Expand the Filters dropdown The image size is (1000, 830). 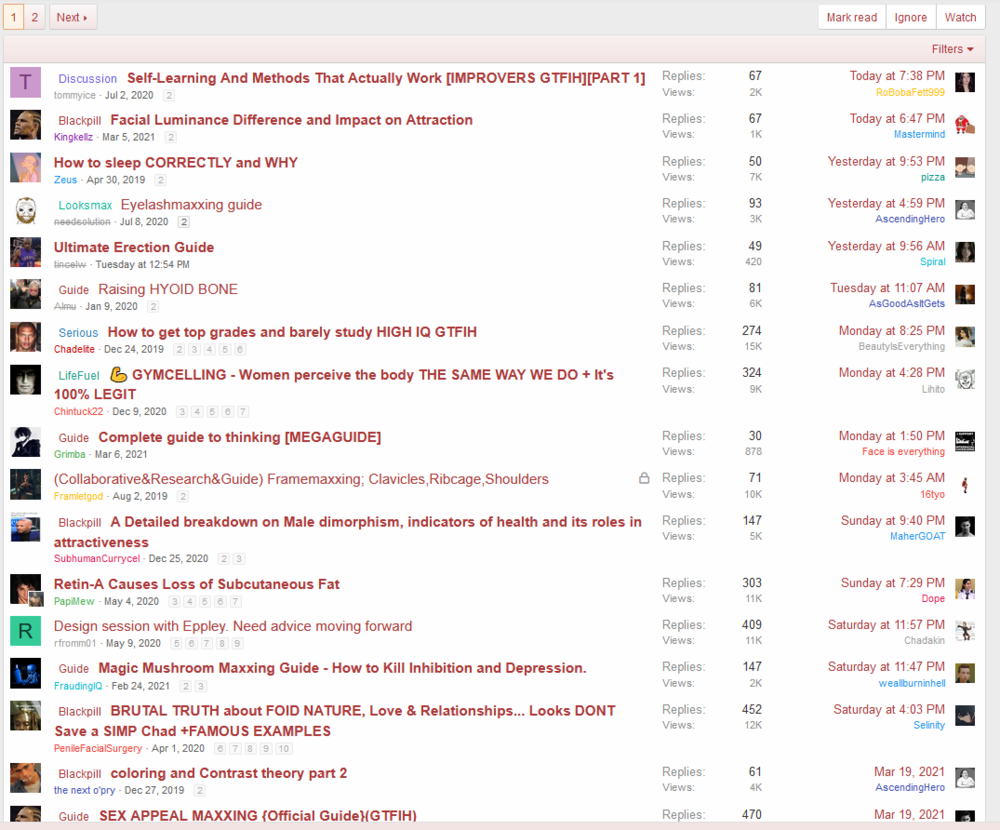952,49
